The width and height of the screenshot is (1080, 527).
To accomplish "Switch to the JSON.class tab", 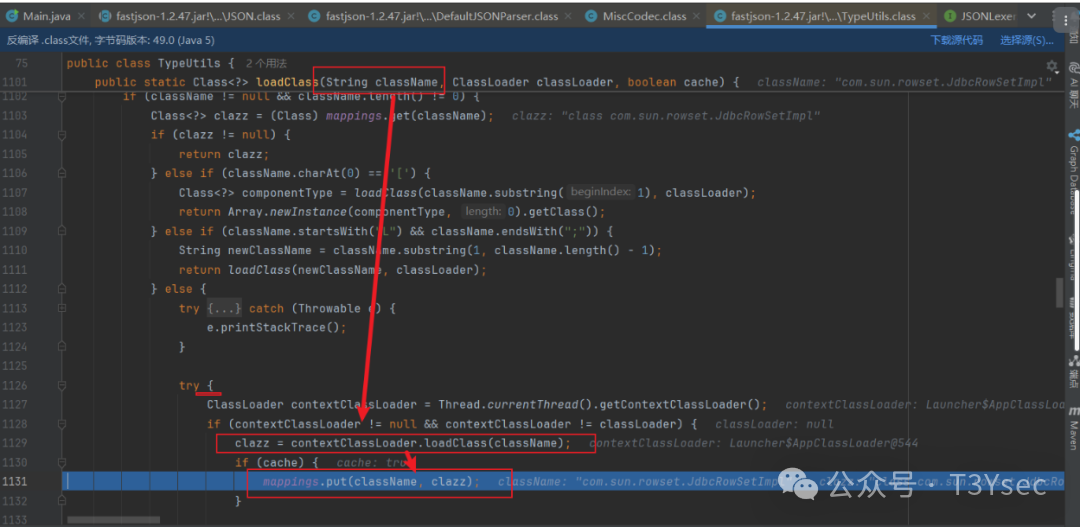I will pyautogui.click(x=196, y=15).
